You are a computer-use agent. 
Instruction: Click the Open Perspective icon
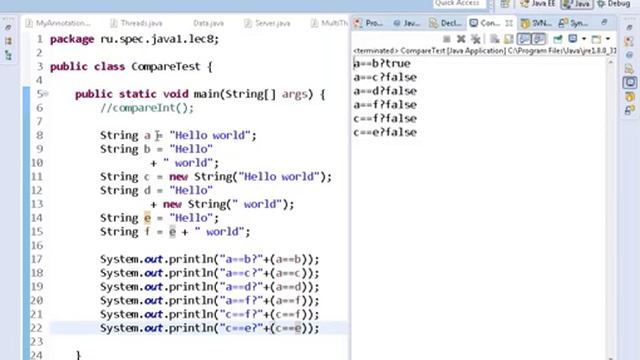point(505,4)
